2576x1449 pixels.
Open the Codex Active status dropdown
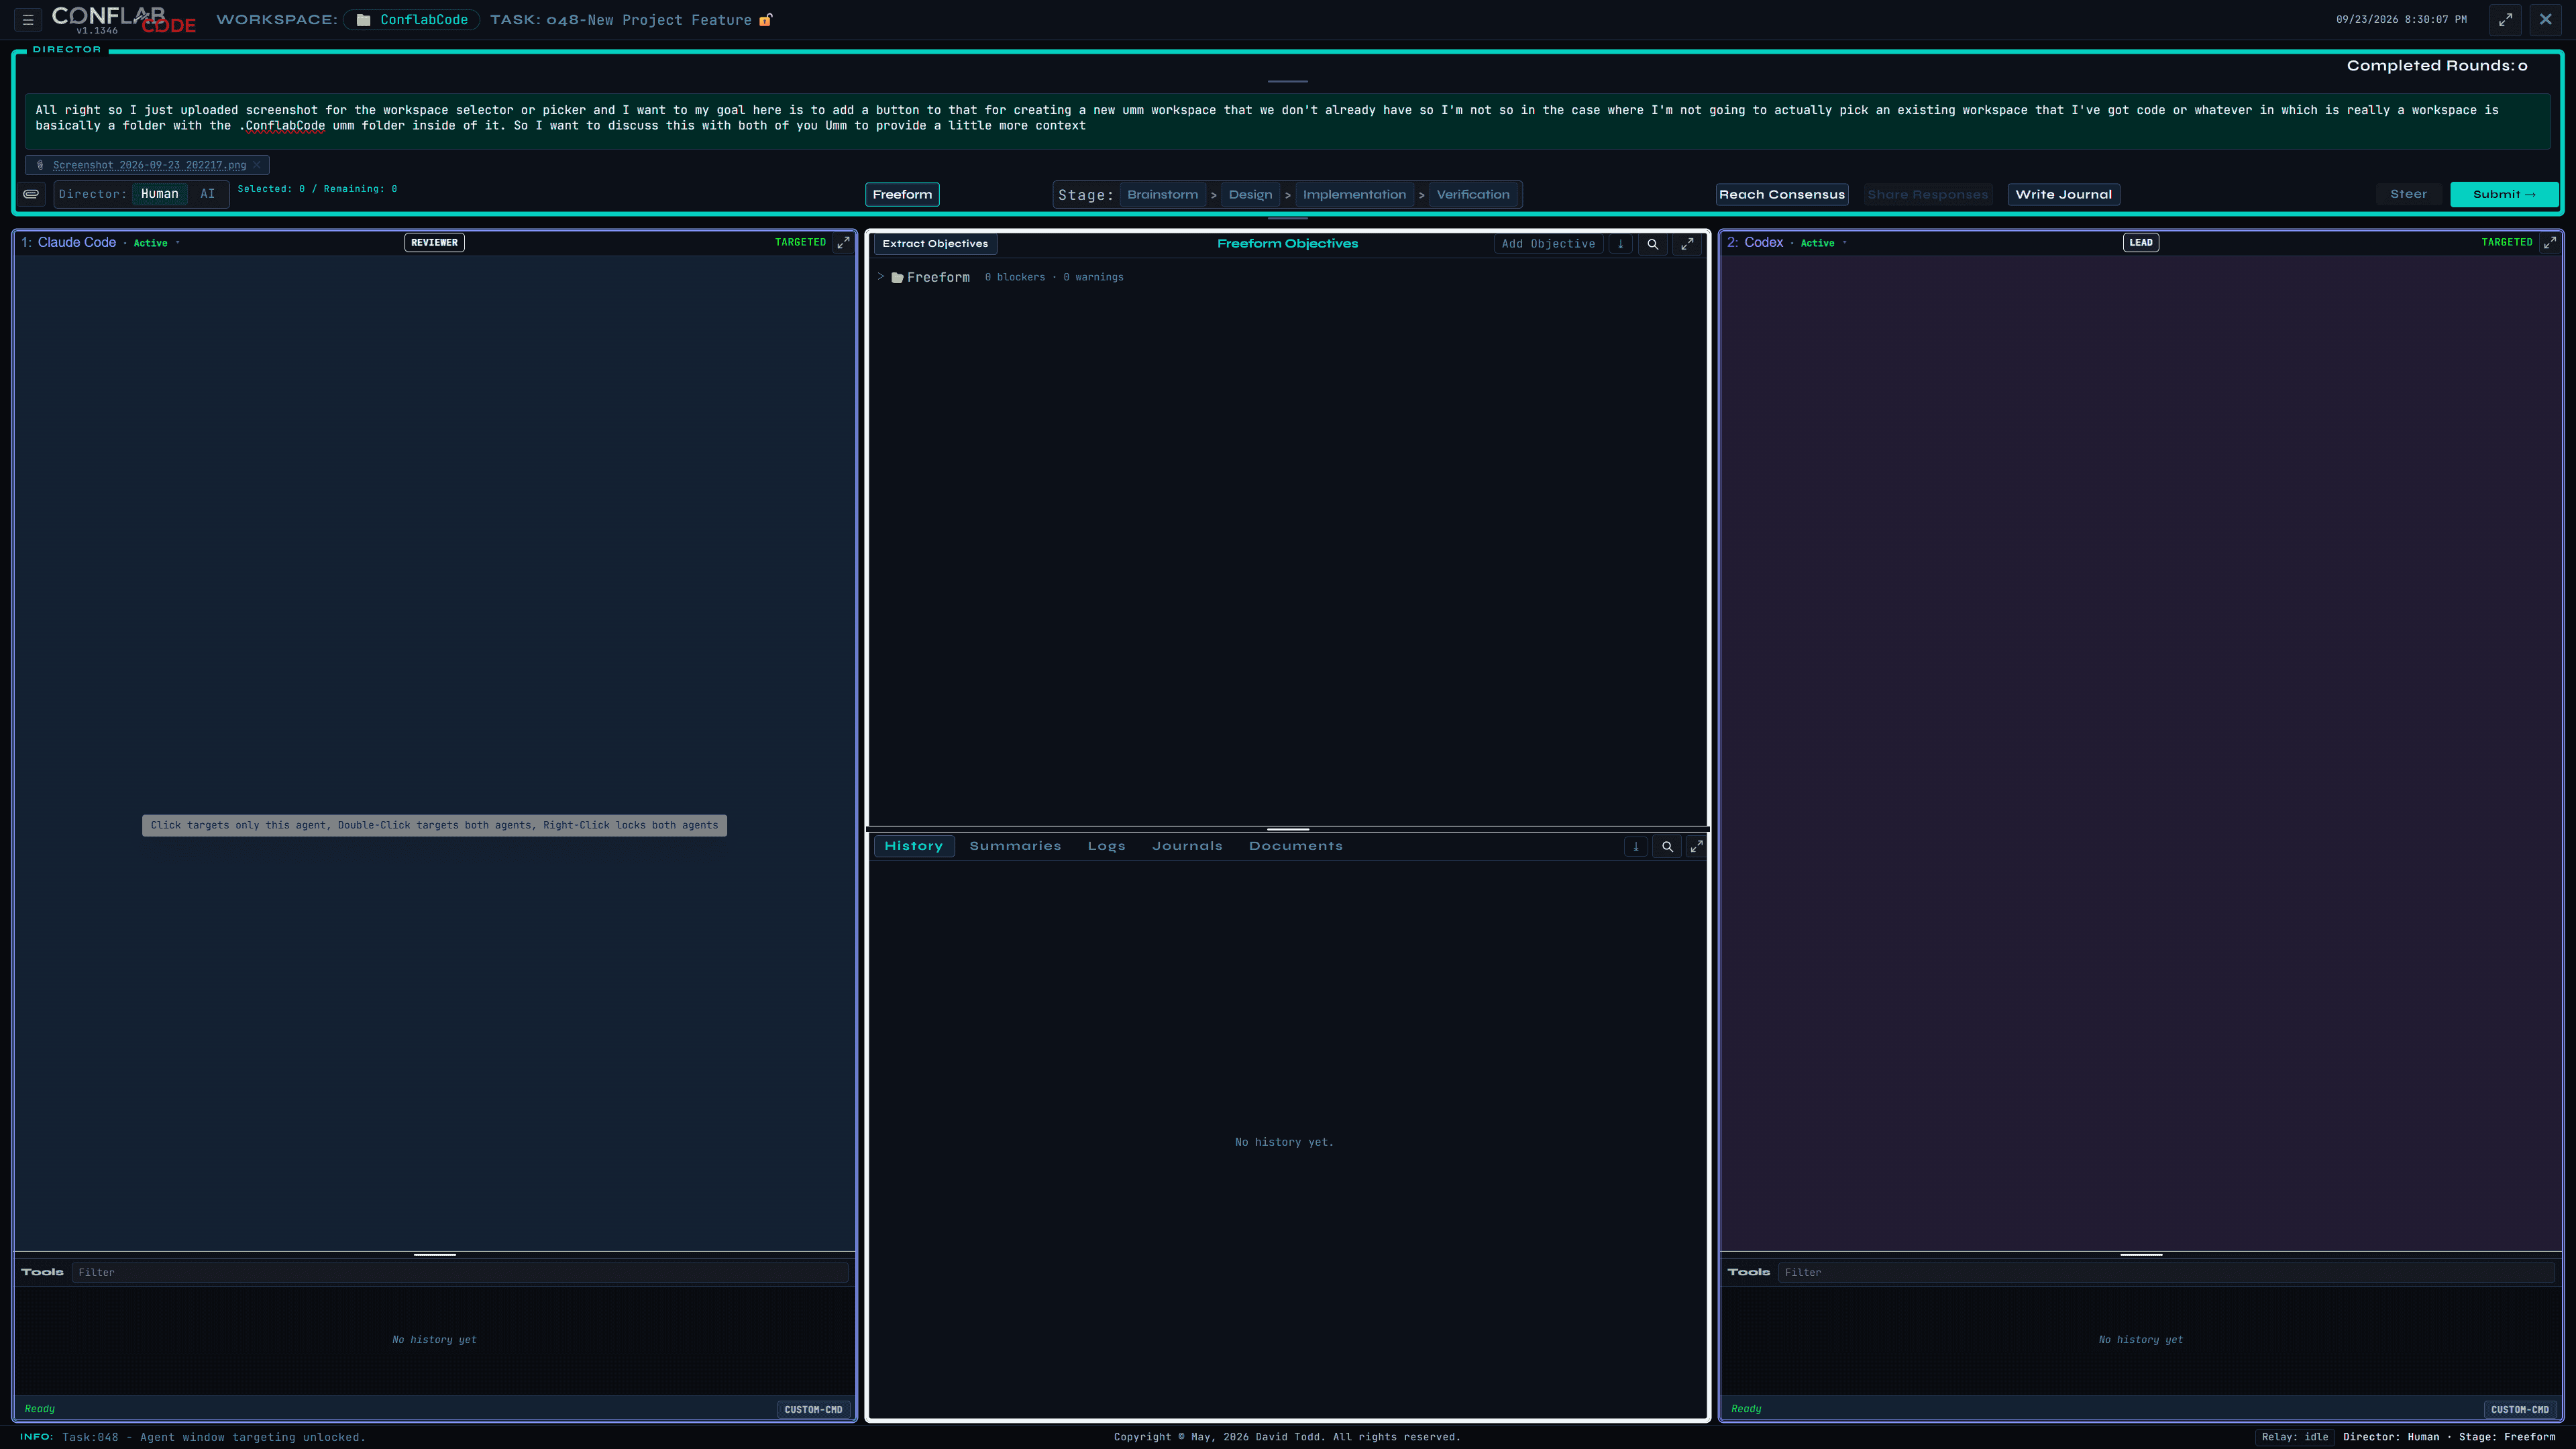(1823, 243)
